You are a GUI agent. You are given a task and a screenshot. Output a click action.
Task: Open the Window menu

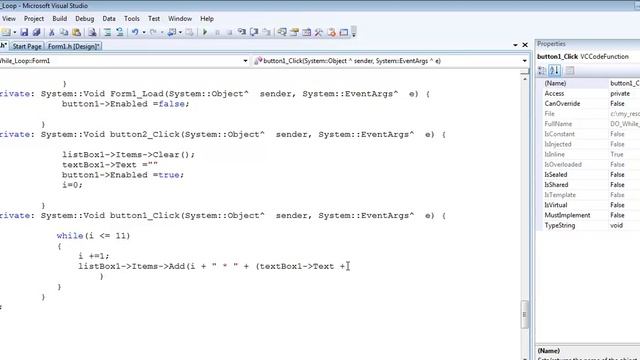[x=180, y=19]
